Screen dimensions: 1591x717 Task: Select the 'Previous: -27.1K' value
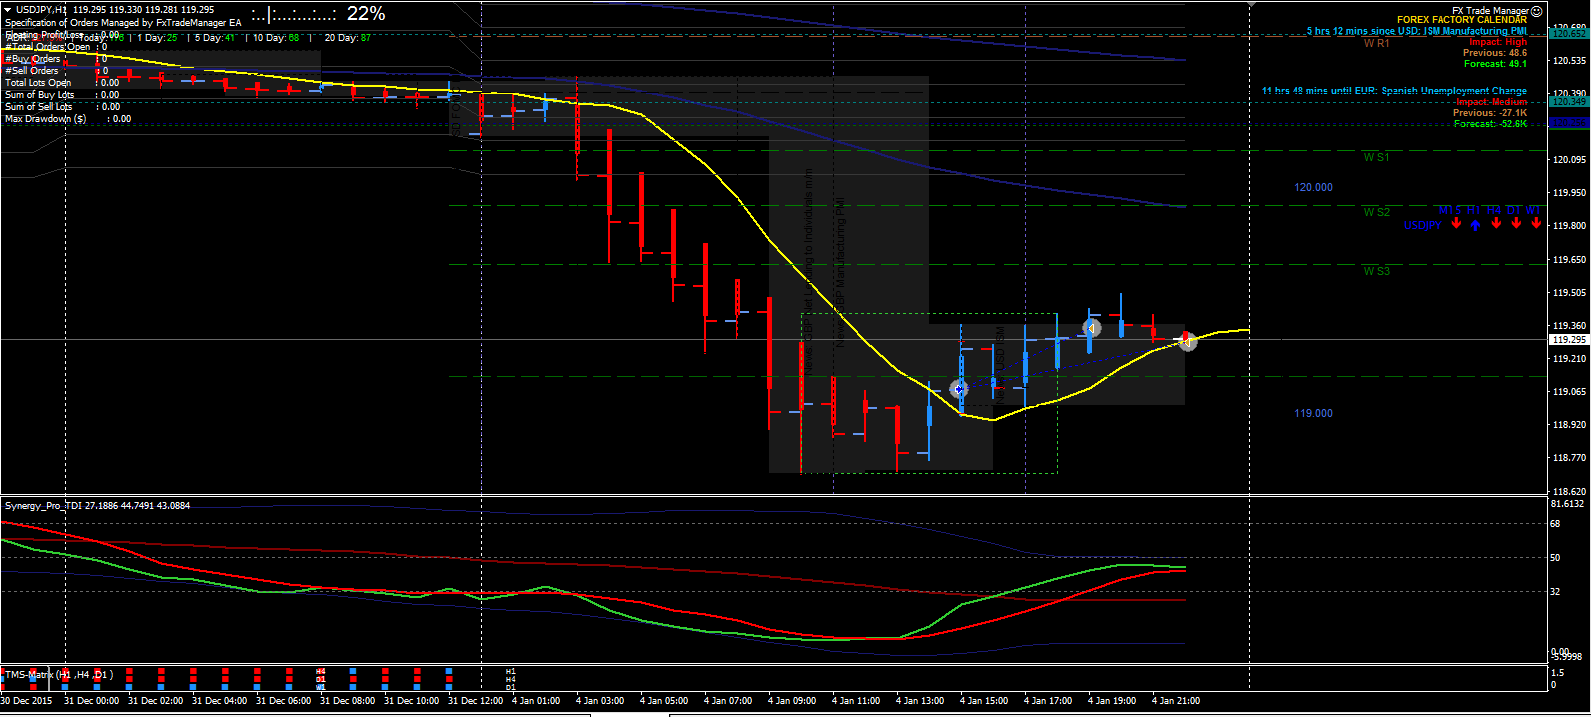tap(1490, 113)
